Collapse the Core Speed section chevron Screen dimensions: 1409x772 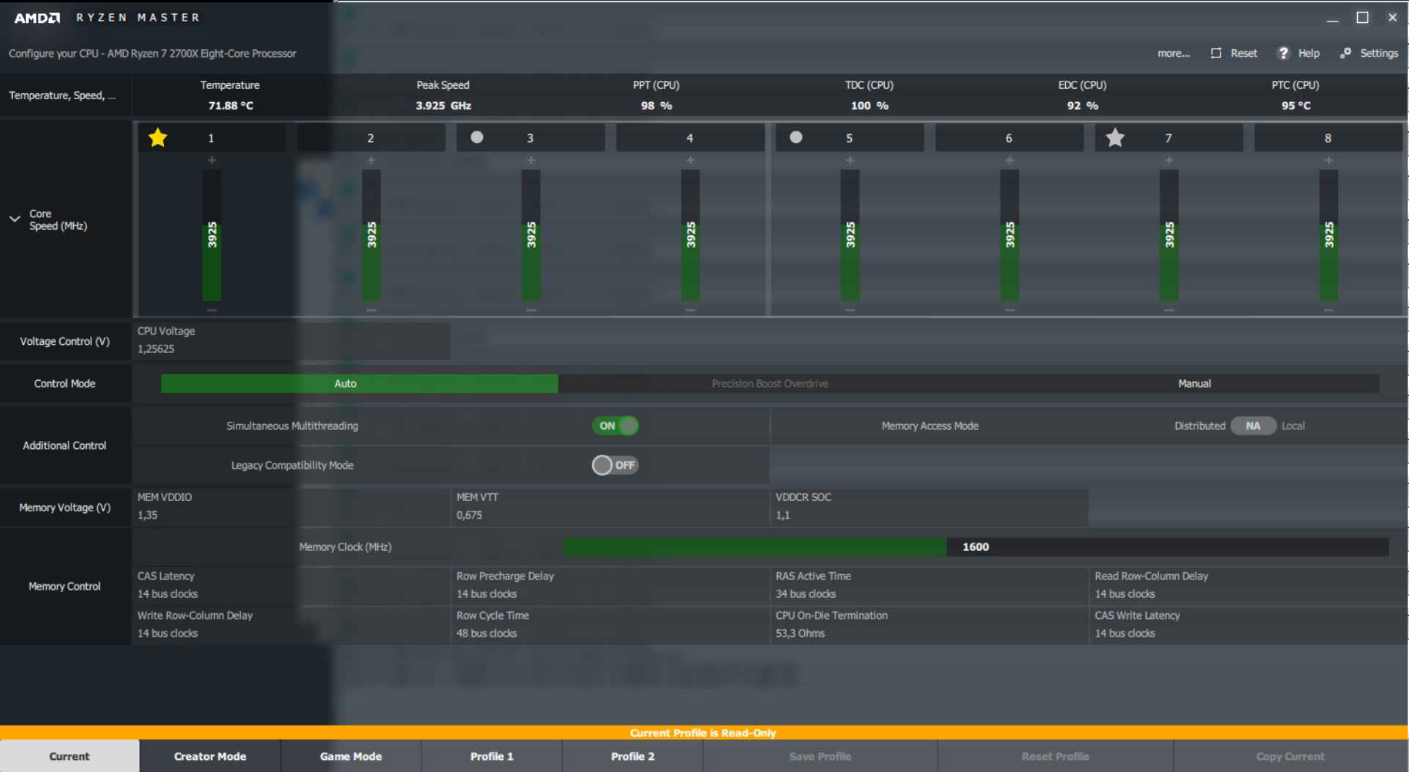pos(15,219)
